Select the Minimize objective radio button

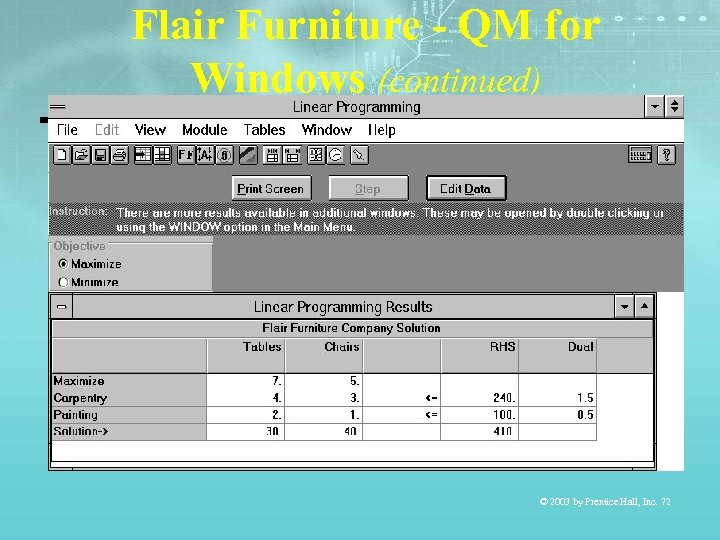pyautogui.click(x=63, y=282)
